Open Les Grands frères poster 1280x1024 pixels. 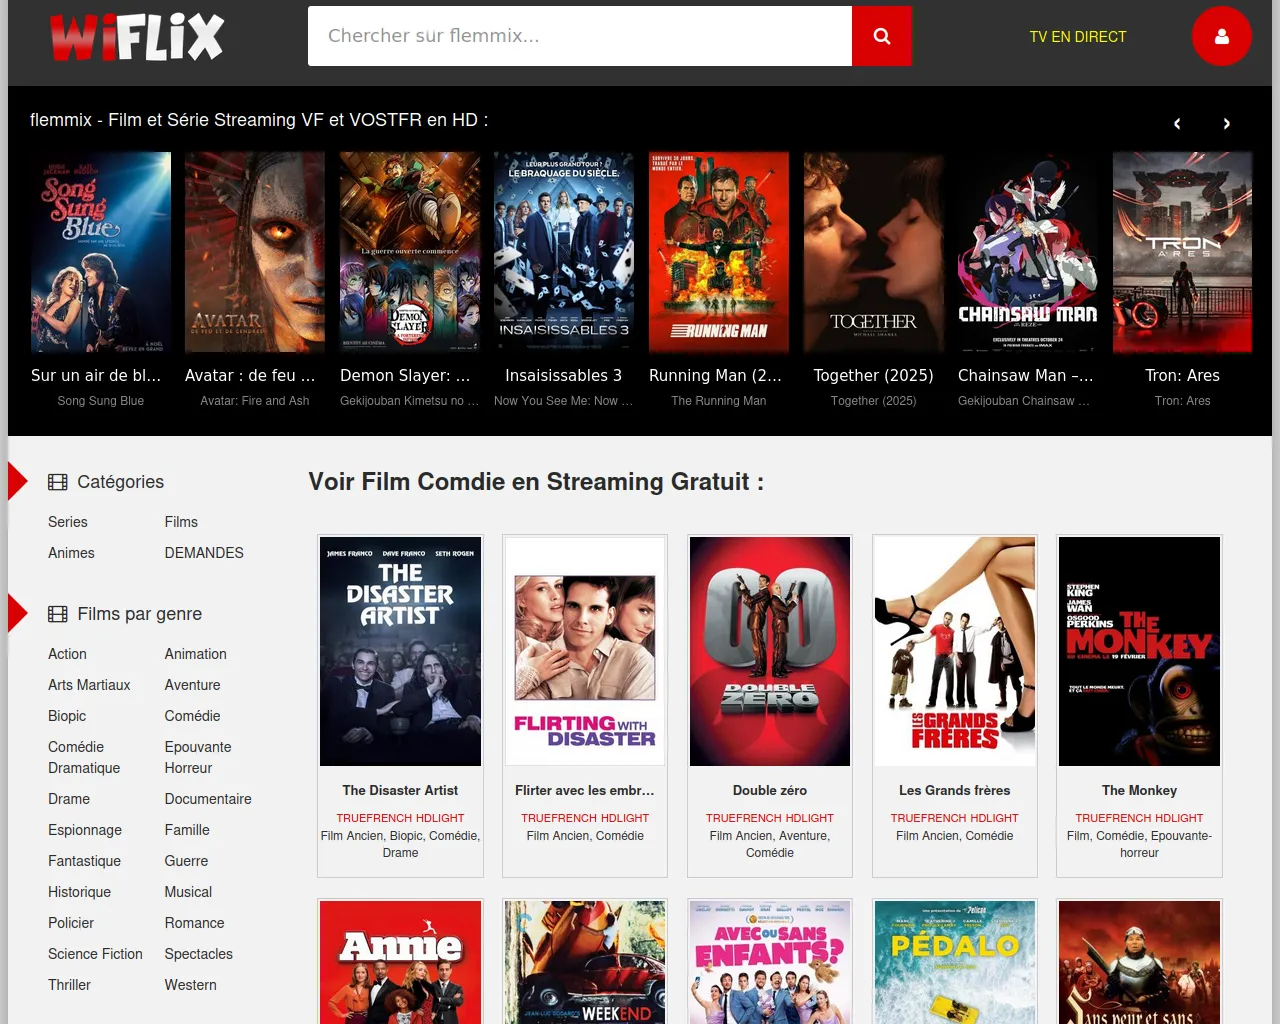(x=955, y=651)
